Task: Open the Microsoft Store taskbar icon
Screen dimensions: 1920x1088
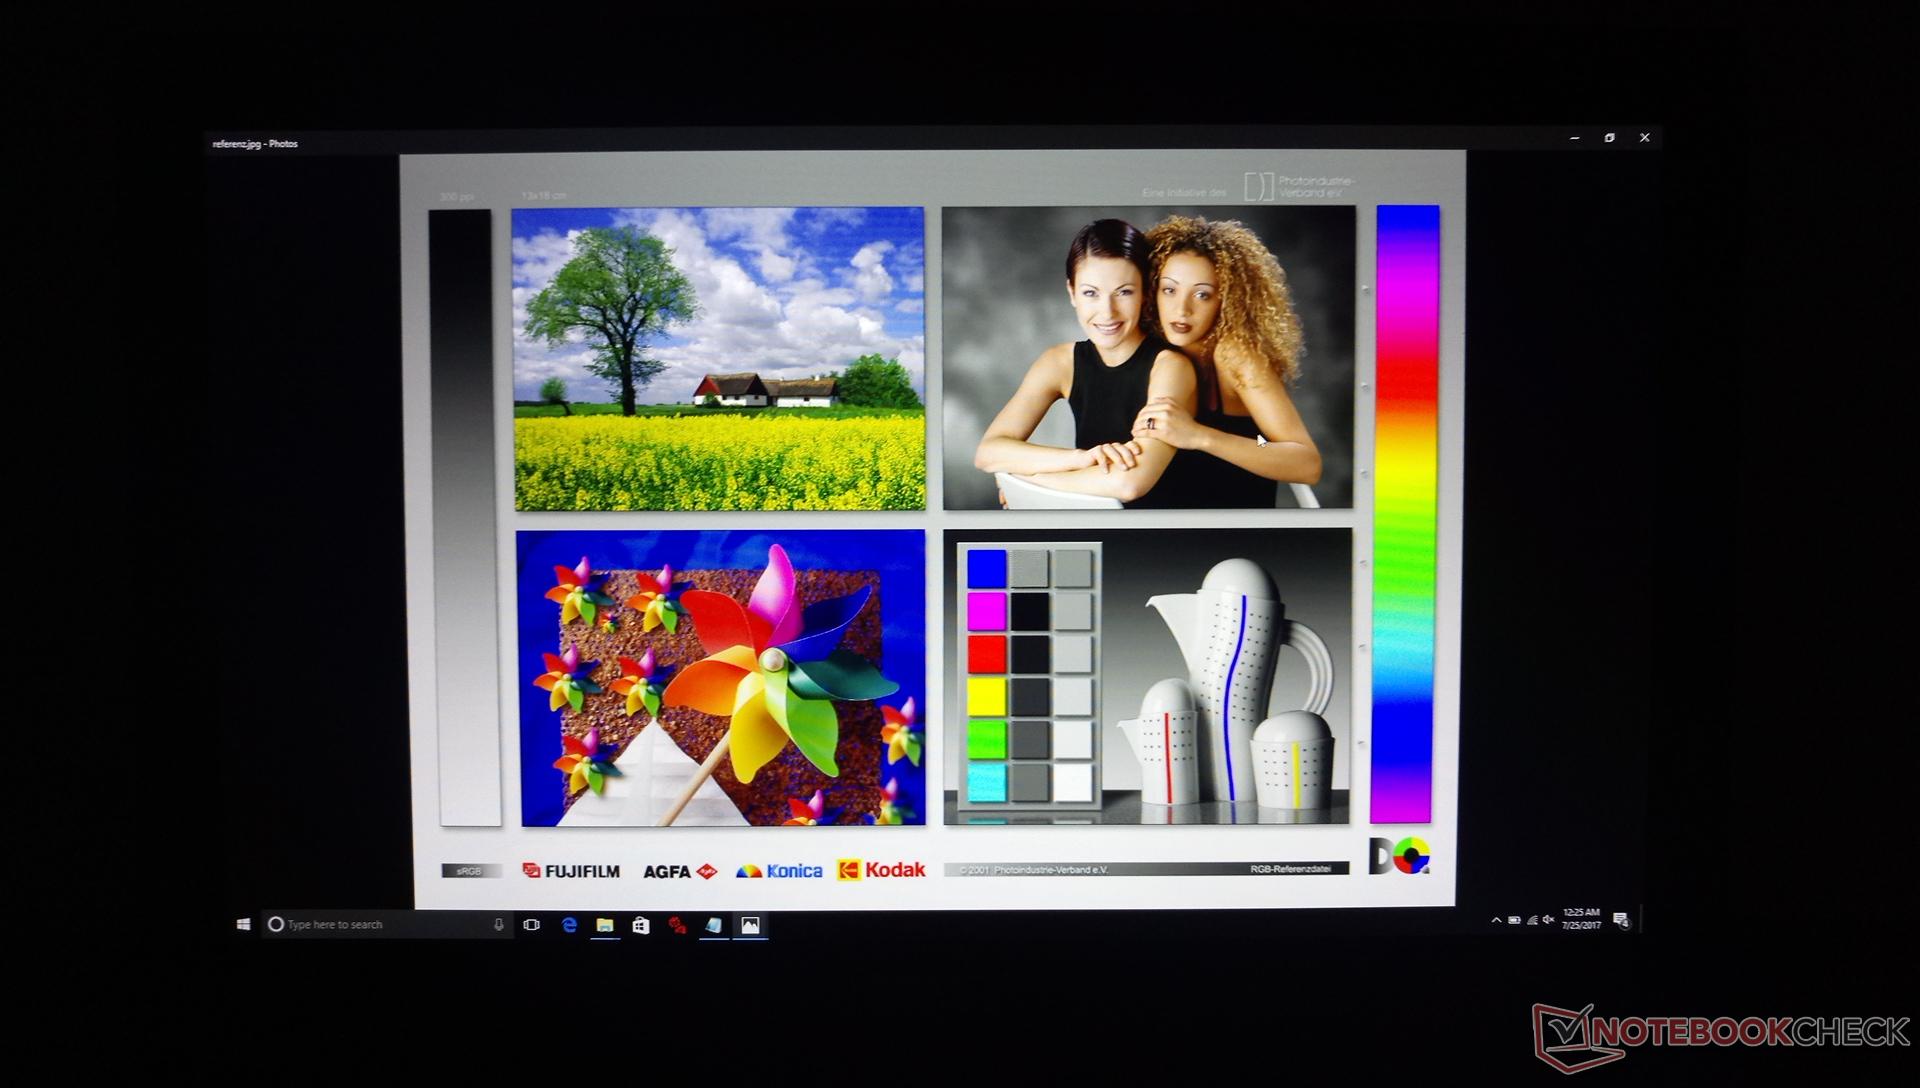Action: click(641, 925)
